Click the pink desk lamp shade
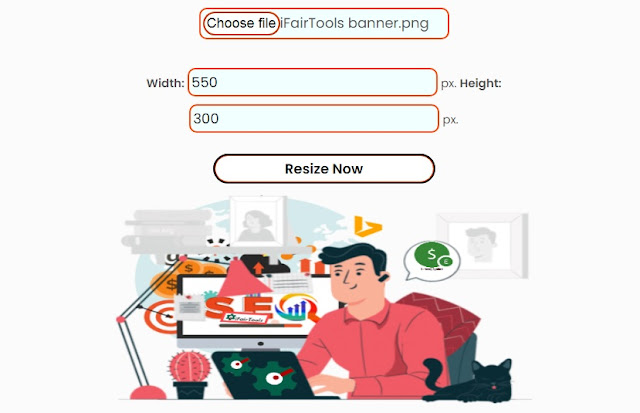 [x=244, y=278]
